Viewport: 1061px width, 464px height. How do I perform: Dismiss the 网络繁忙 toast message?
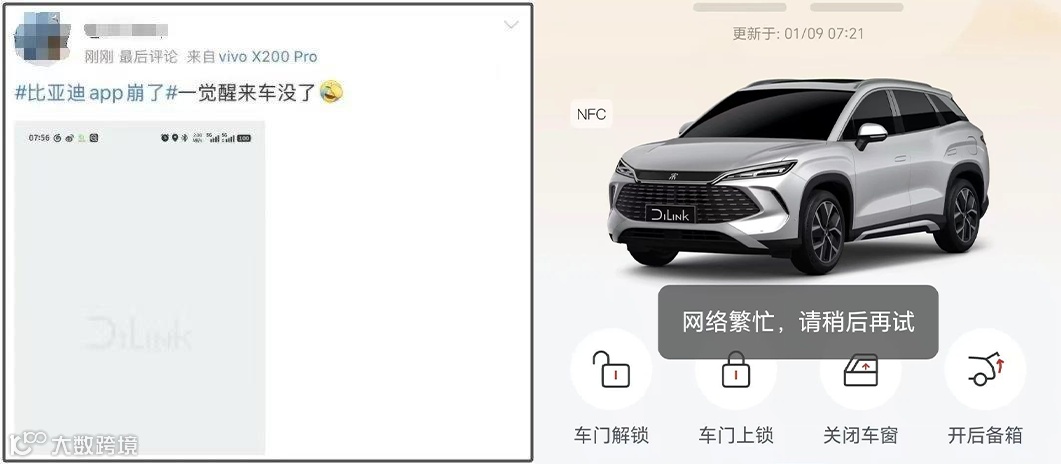(798, 322)
